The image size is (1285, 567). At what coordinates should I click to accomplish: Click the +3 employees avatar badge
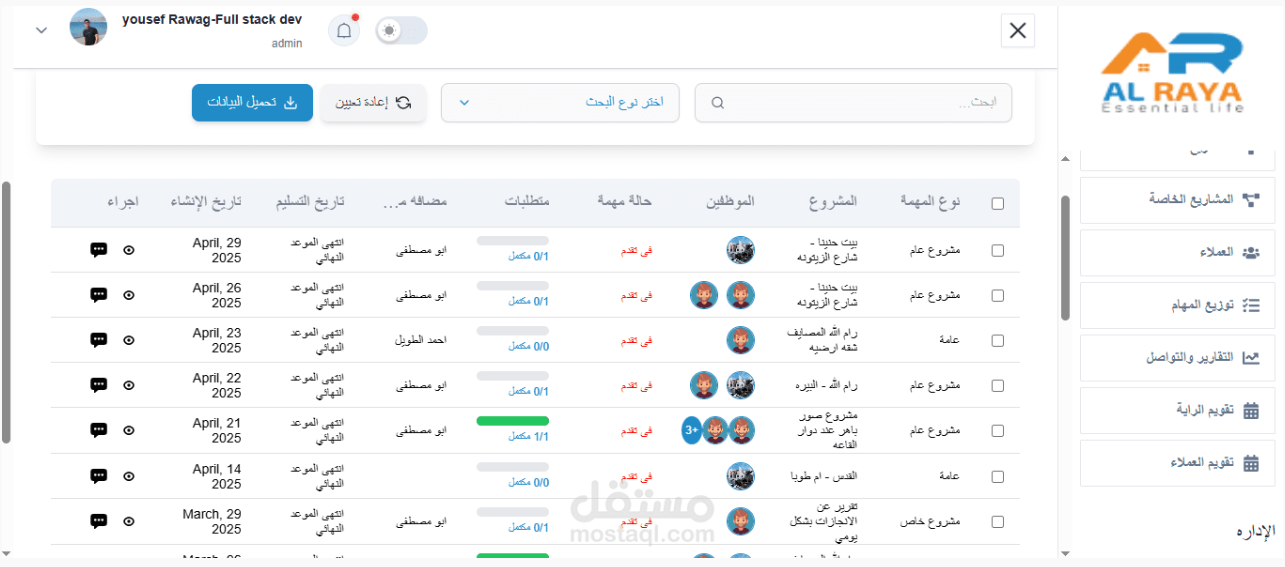tap(692, 430)
